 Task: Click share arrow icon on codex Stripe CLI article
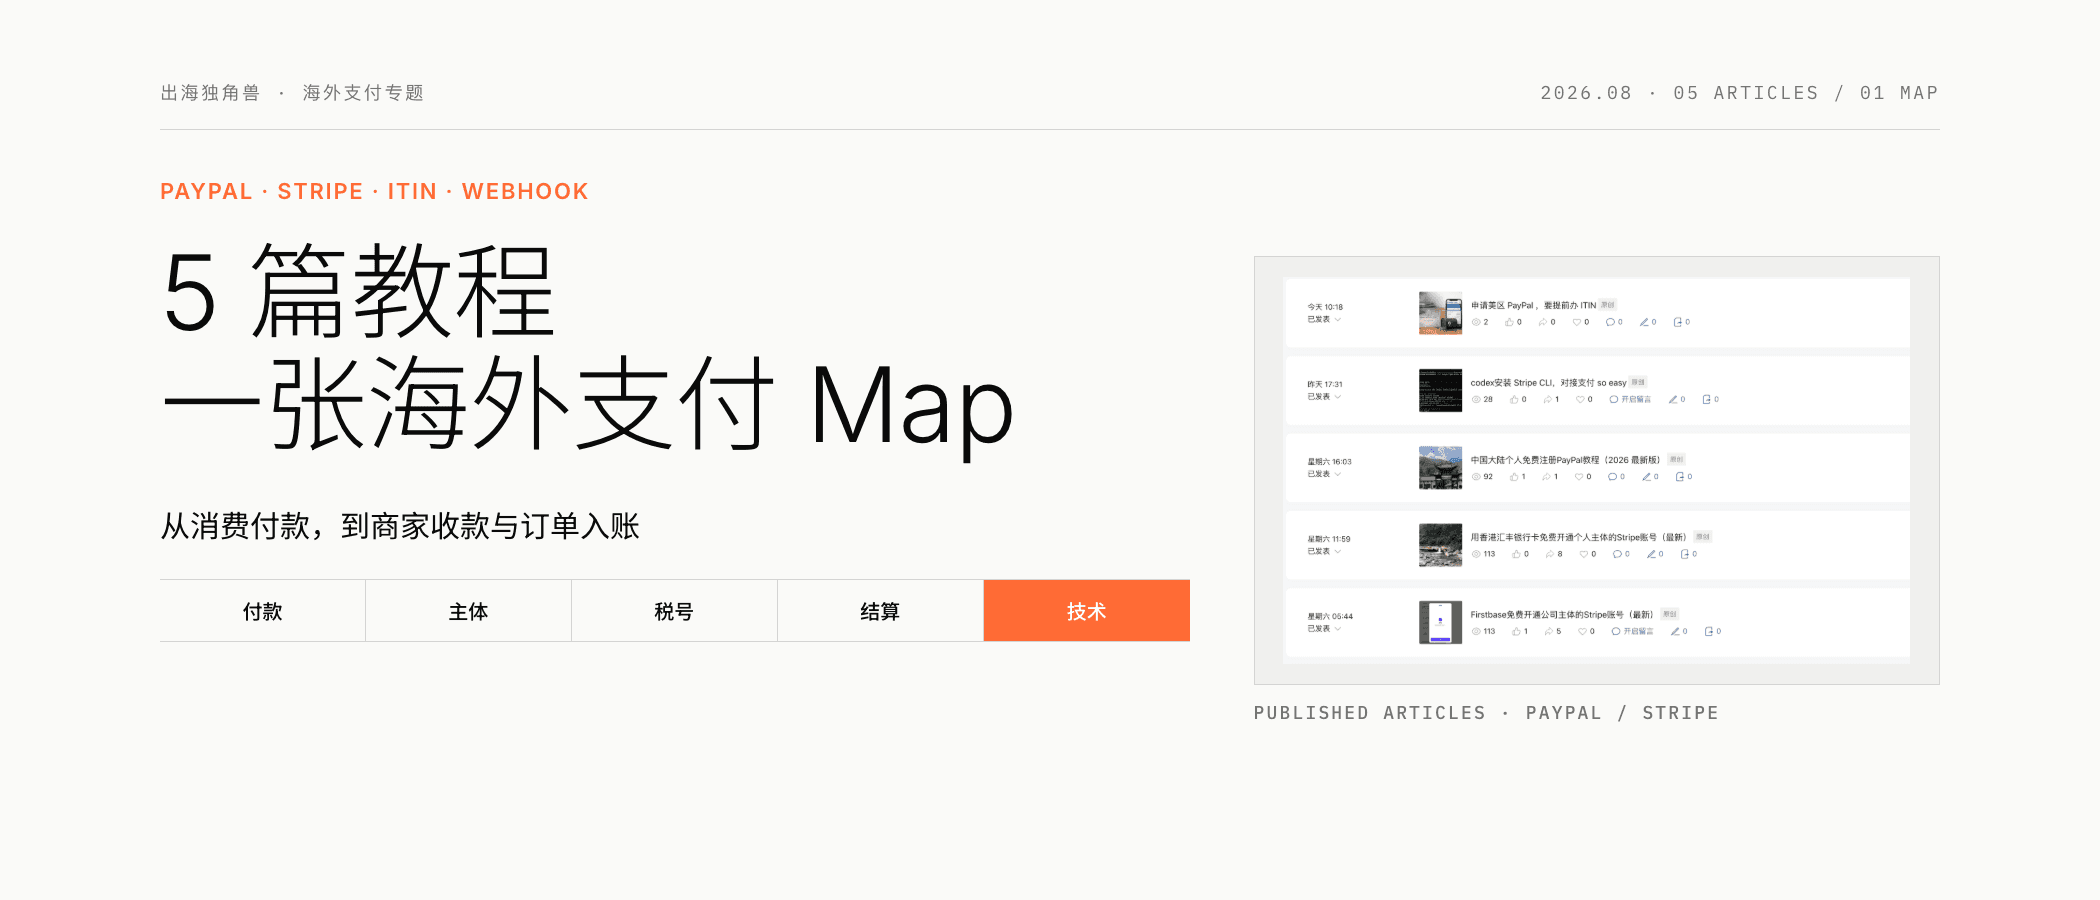(1547, 399)
